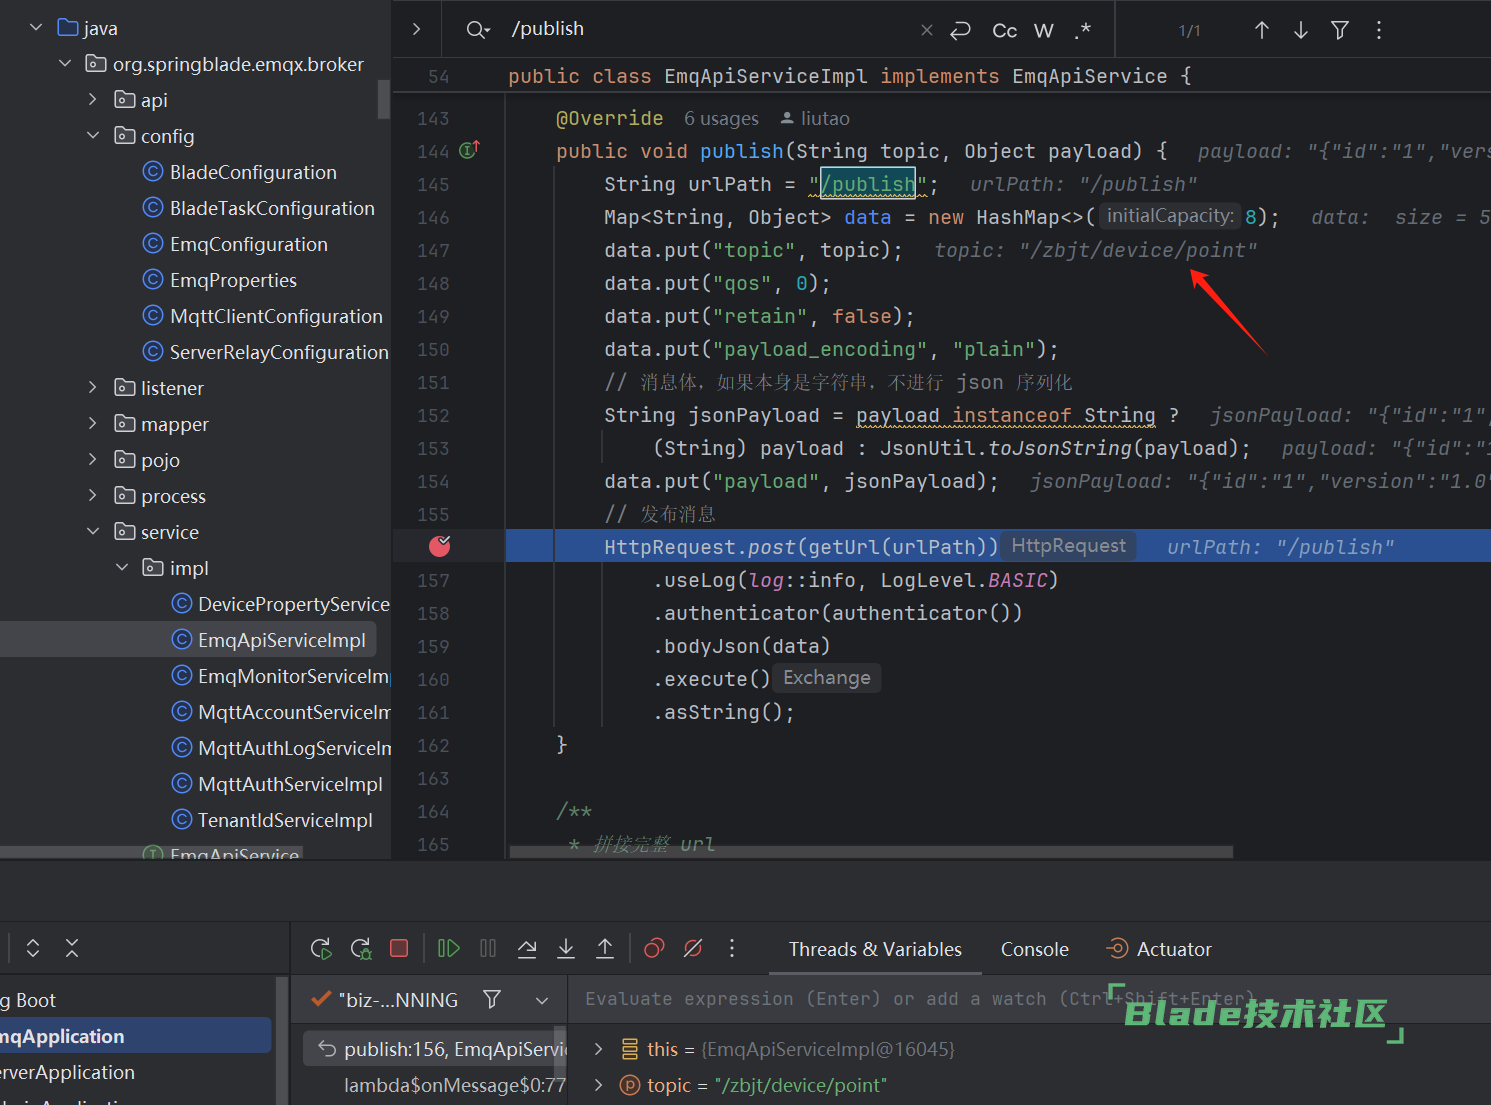Expand the pojo package
1491x1105 pixels.
pyautogui.click(x=93, y=459)
